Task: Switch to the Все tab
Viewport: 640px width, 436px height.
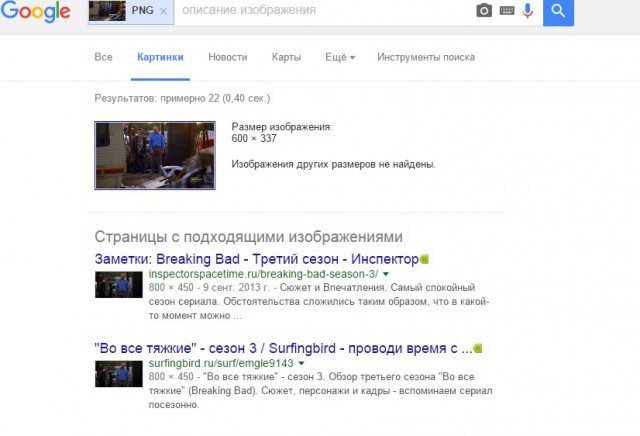Action: coord(103,57)
